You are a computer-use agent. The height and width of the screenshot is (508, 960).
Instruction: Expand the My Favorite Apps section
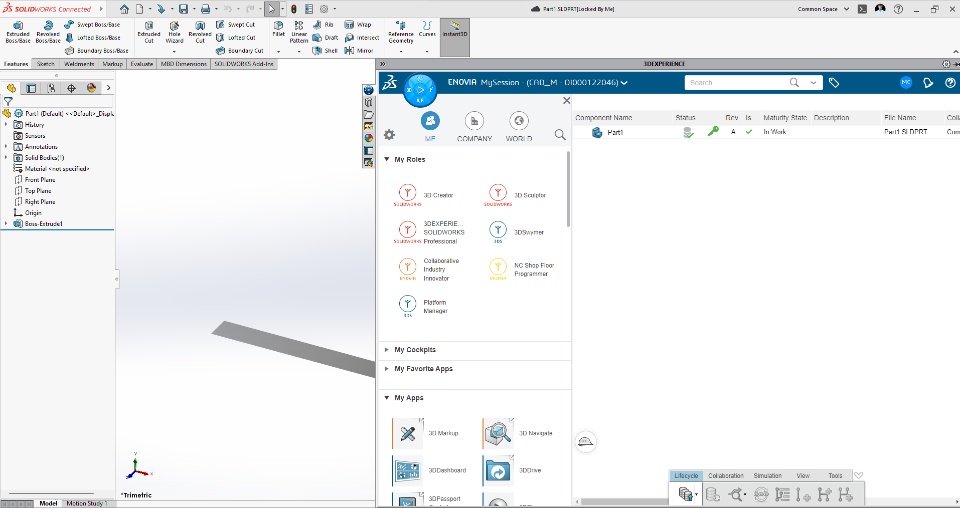click(386, 368)
